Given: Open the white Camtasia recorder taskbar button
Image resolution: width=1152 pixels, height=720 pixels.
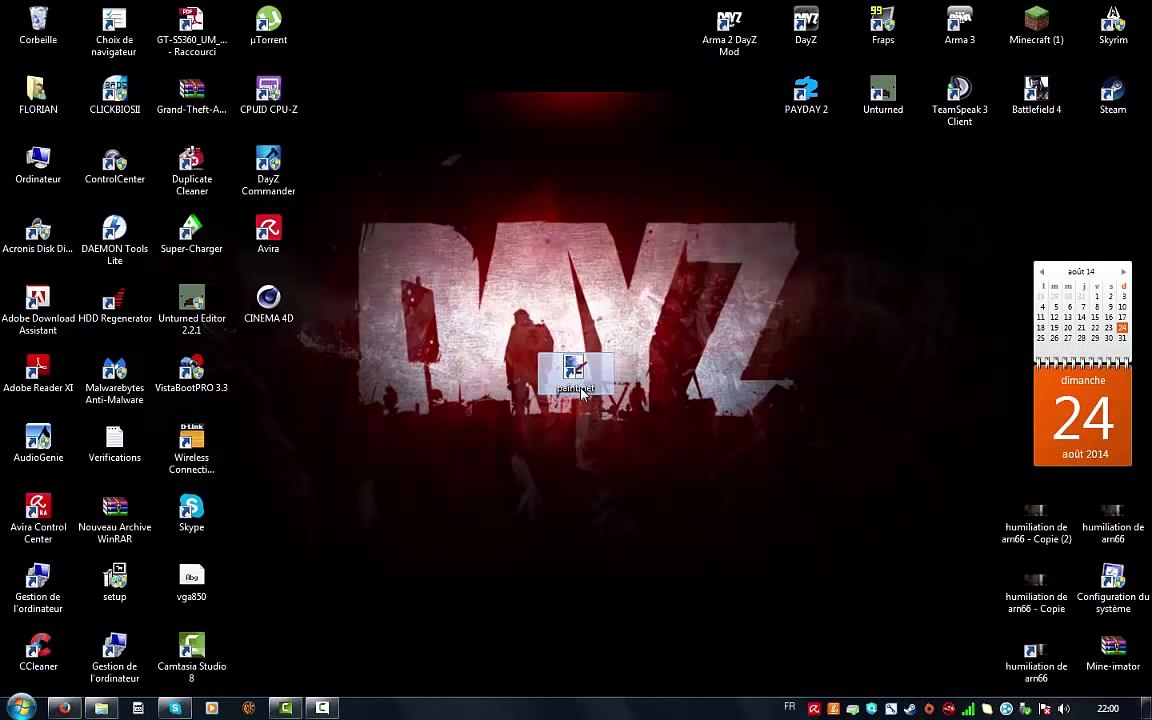Looking at the screenshot, I should point(322,708).
